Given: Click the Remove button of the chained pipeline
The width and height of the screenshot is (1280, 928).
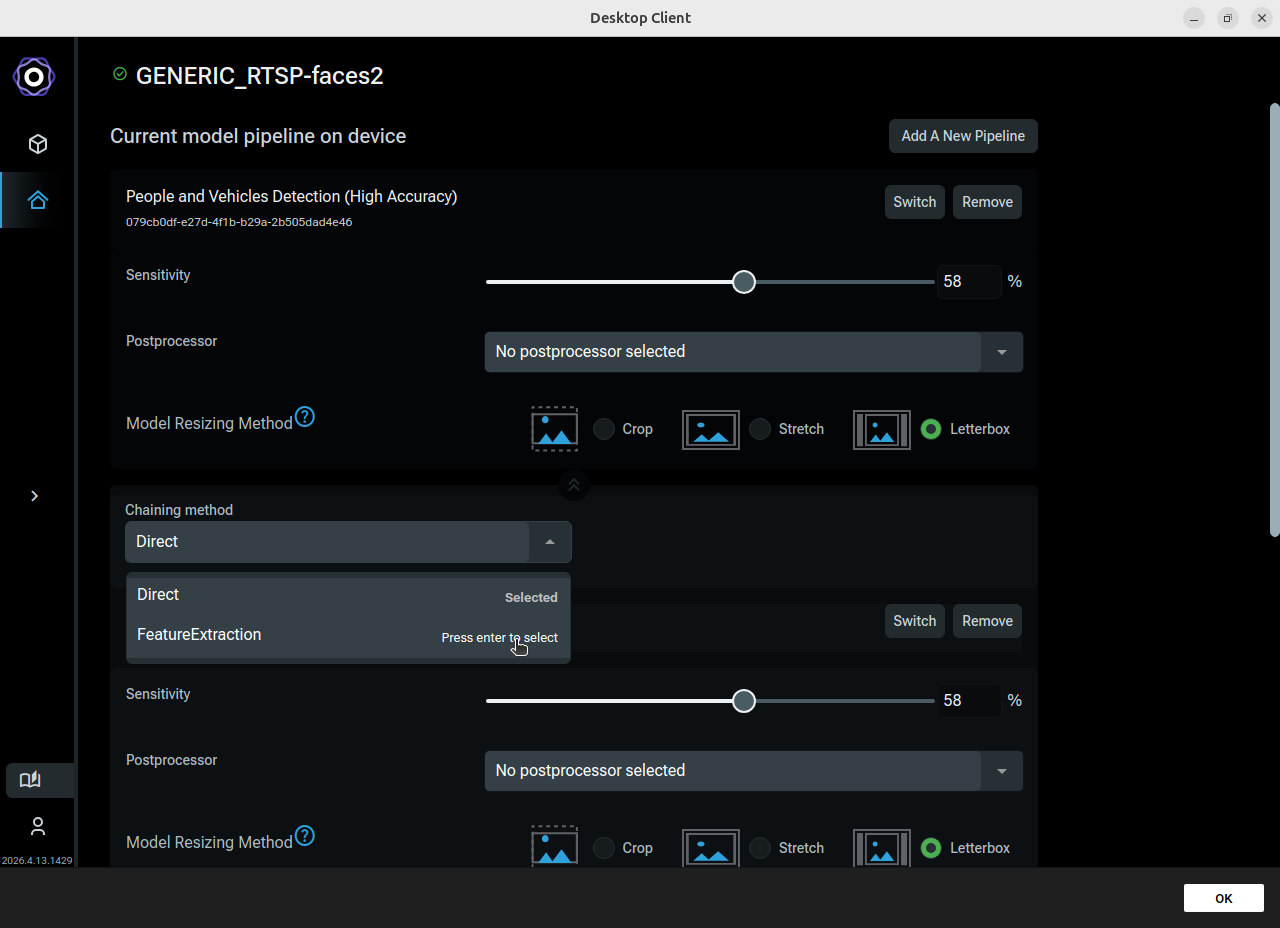Looking at the screenshot, I should [x=988, y=621].
